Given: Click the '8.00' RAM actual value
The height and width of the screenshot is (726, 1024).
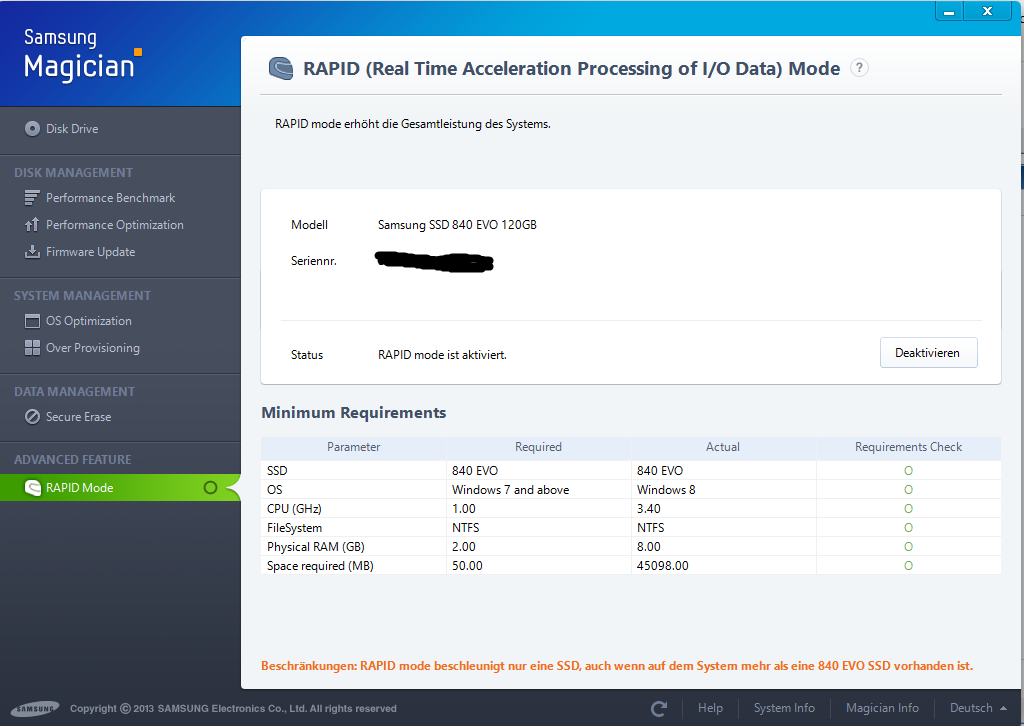Looking at the screenshot, I should click(x=648, y=546).
